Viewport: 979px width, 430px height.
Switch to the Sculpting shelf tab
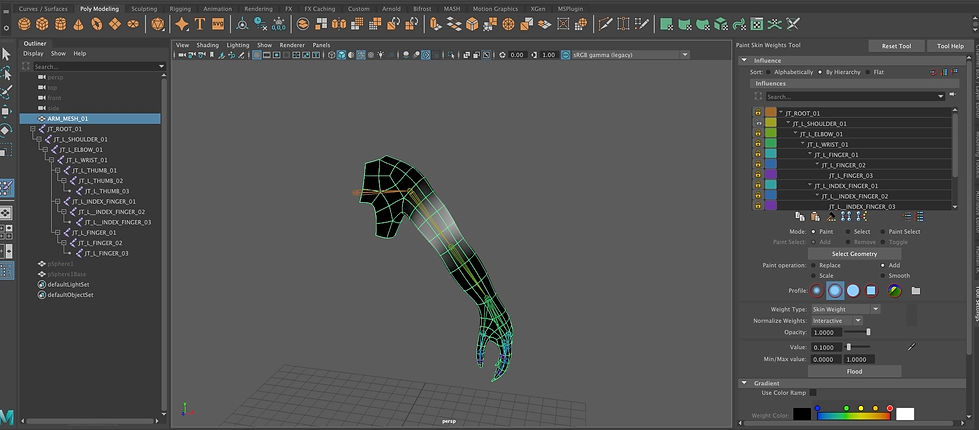tap(144, 9)
